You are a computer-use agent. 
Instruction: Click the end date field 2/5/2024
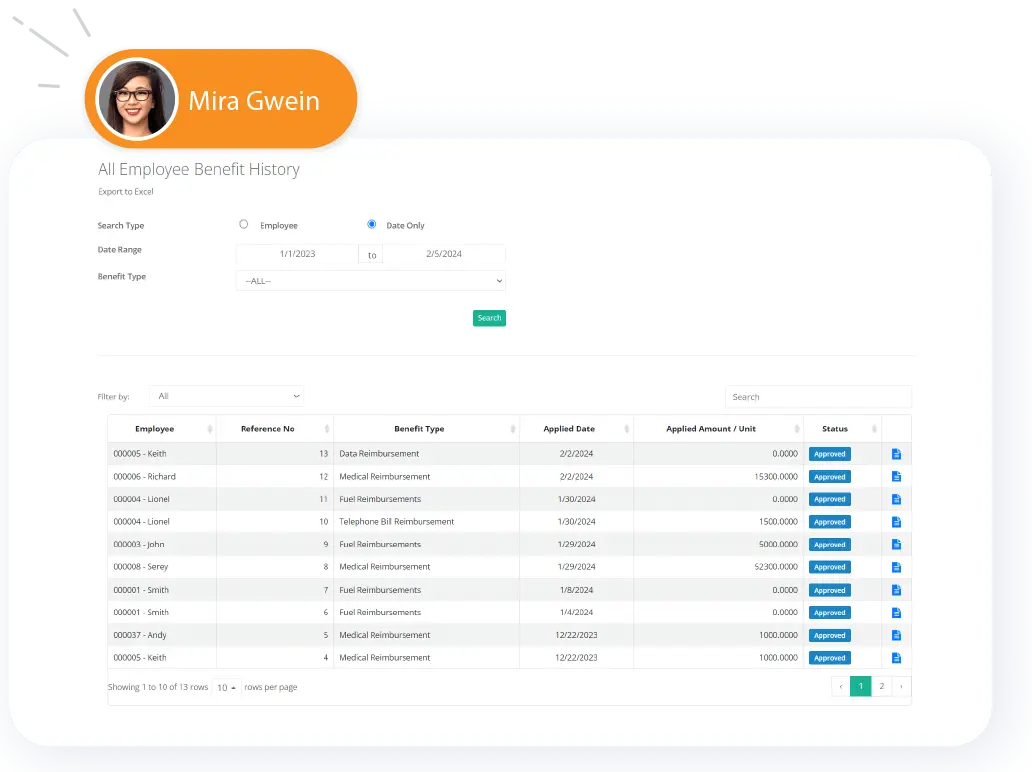coord(444,254)
